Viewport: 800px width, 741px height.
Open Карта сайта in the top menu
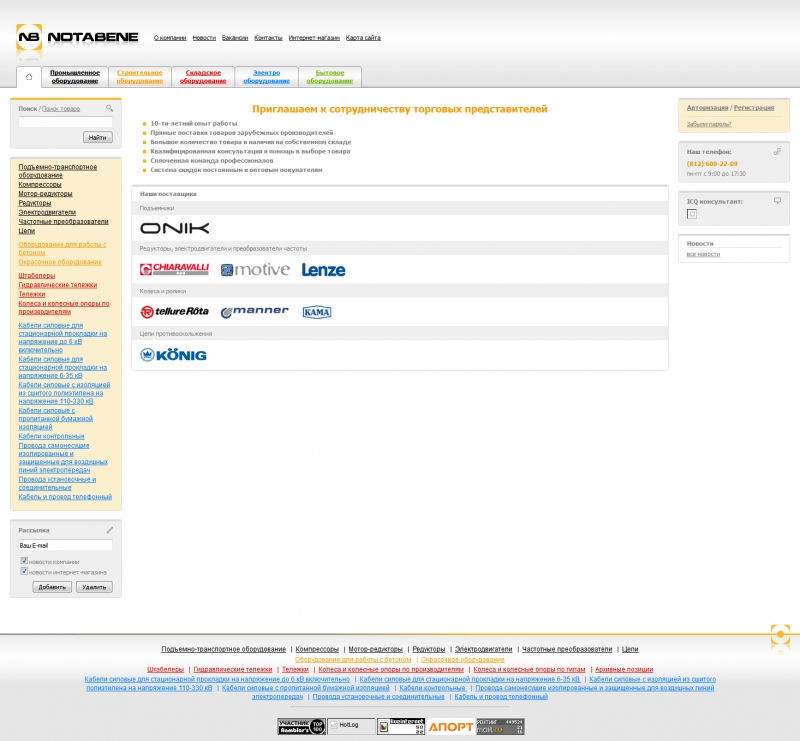coord(363,38)
